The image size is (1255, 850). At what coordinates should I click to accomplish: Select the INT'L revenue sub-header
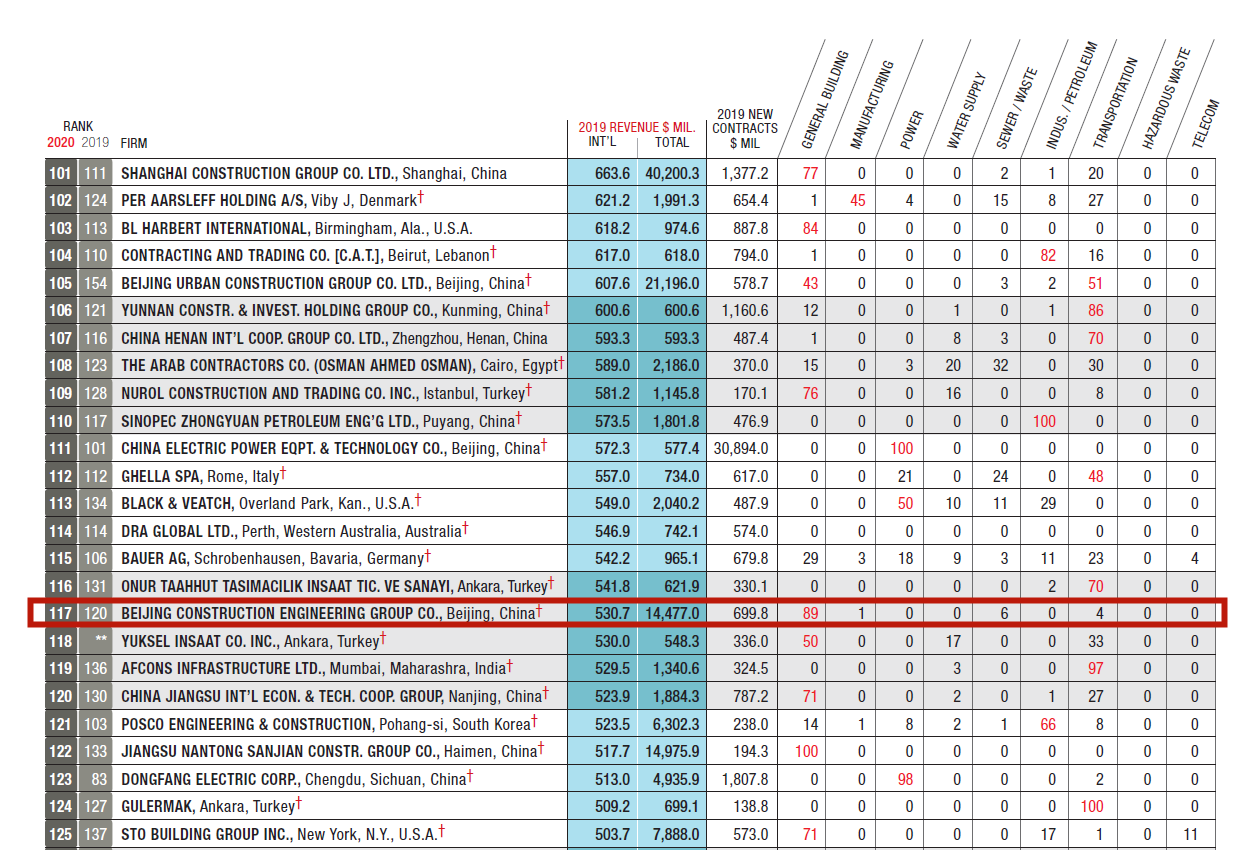[x=602, y=142]
